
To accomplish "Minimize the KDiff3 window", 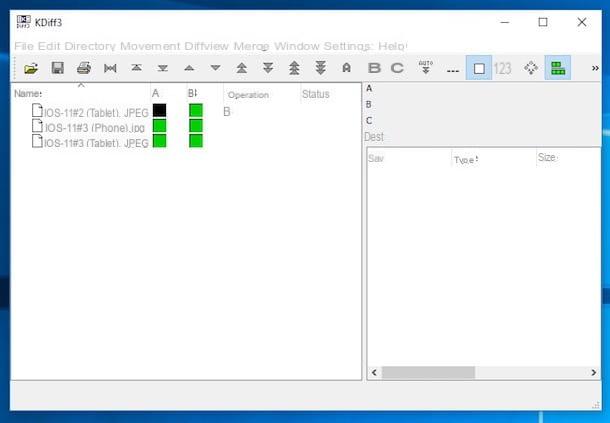I will pos(505,23).
